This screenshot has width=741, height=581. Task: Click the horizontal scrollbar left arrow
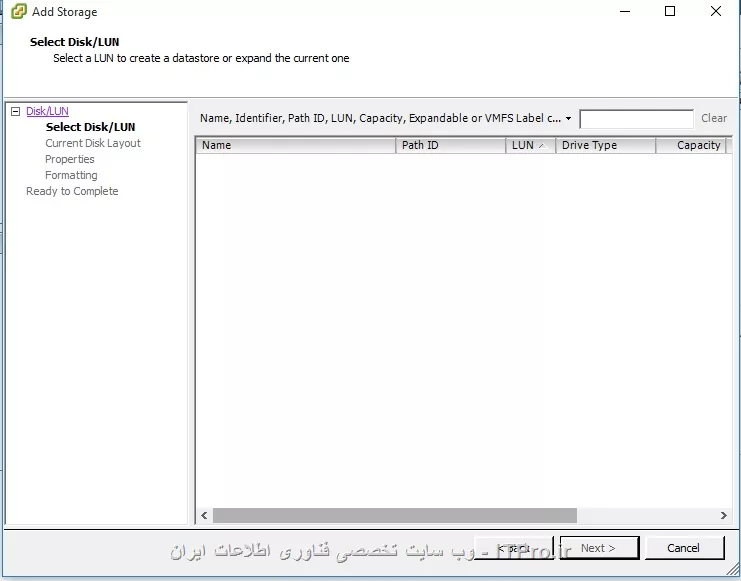point(204,515)
